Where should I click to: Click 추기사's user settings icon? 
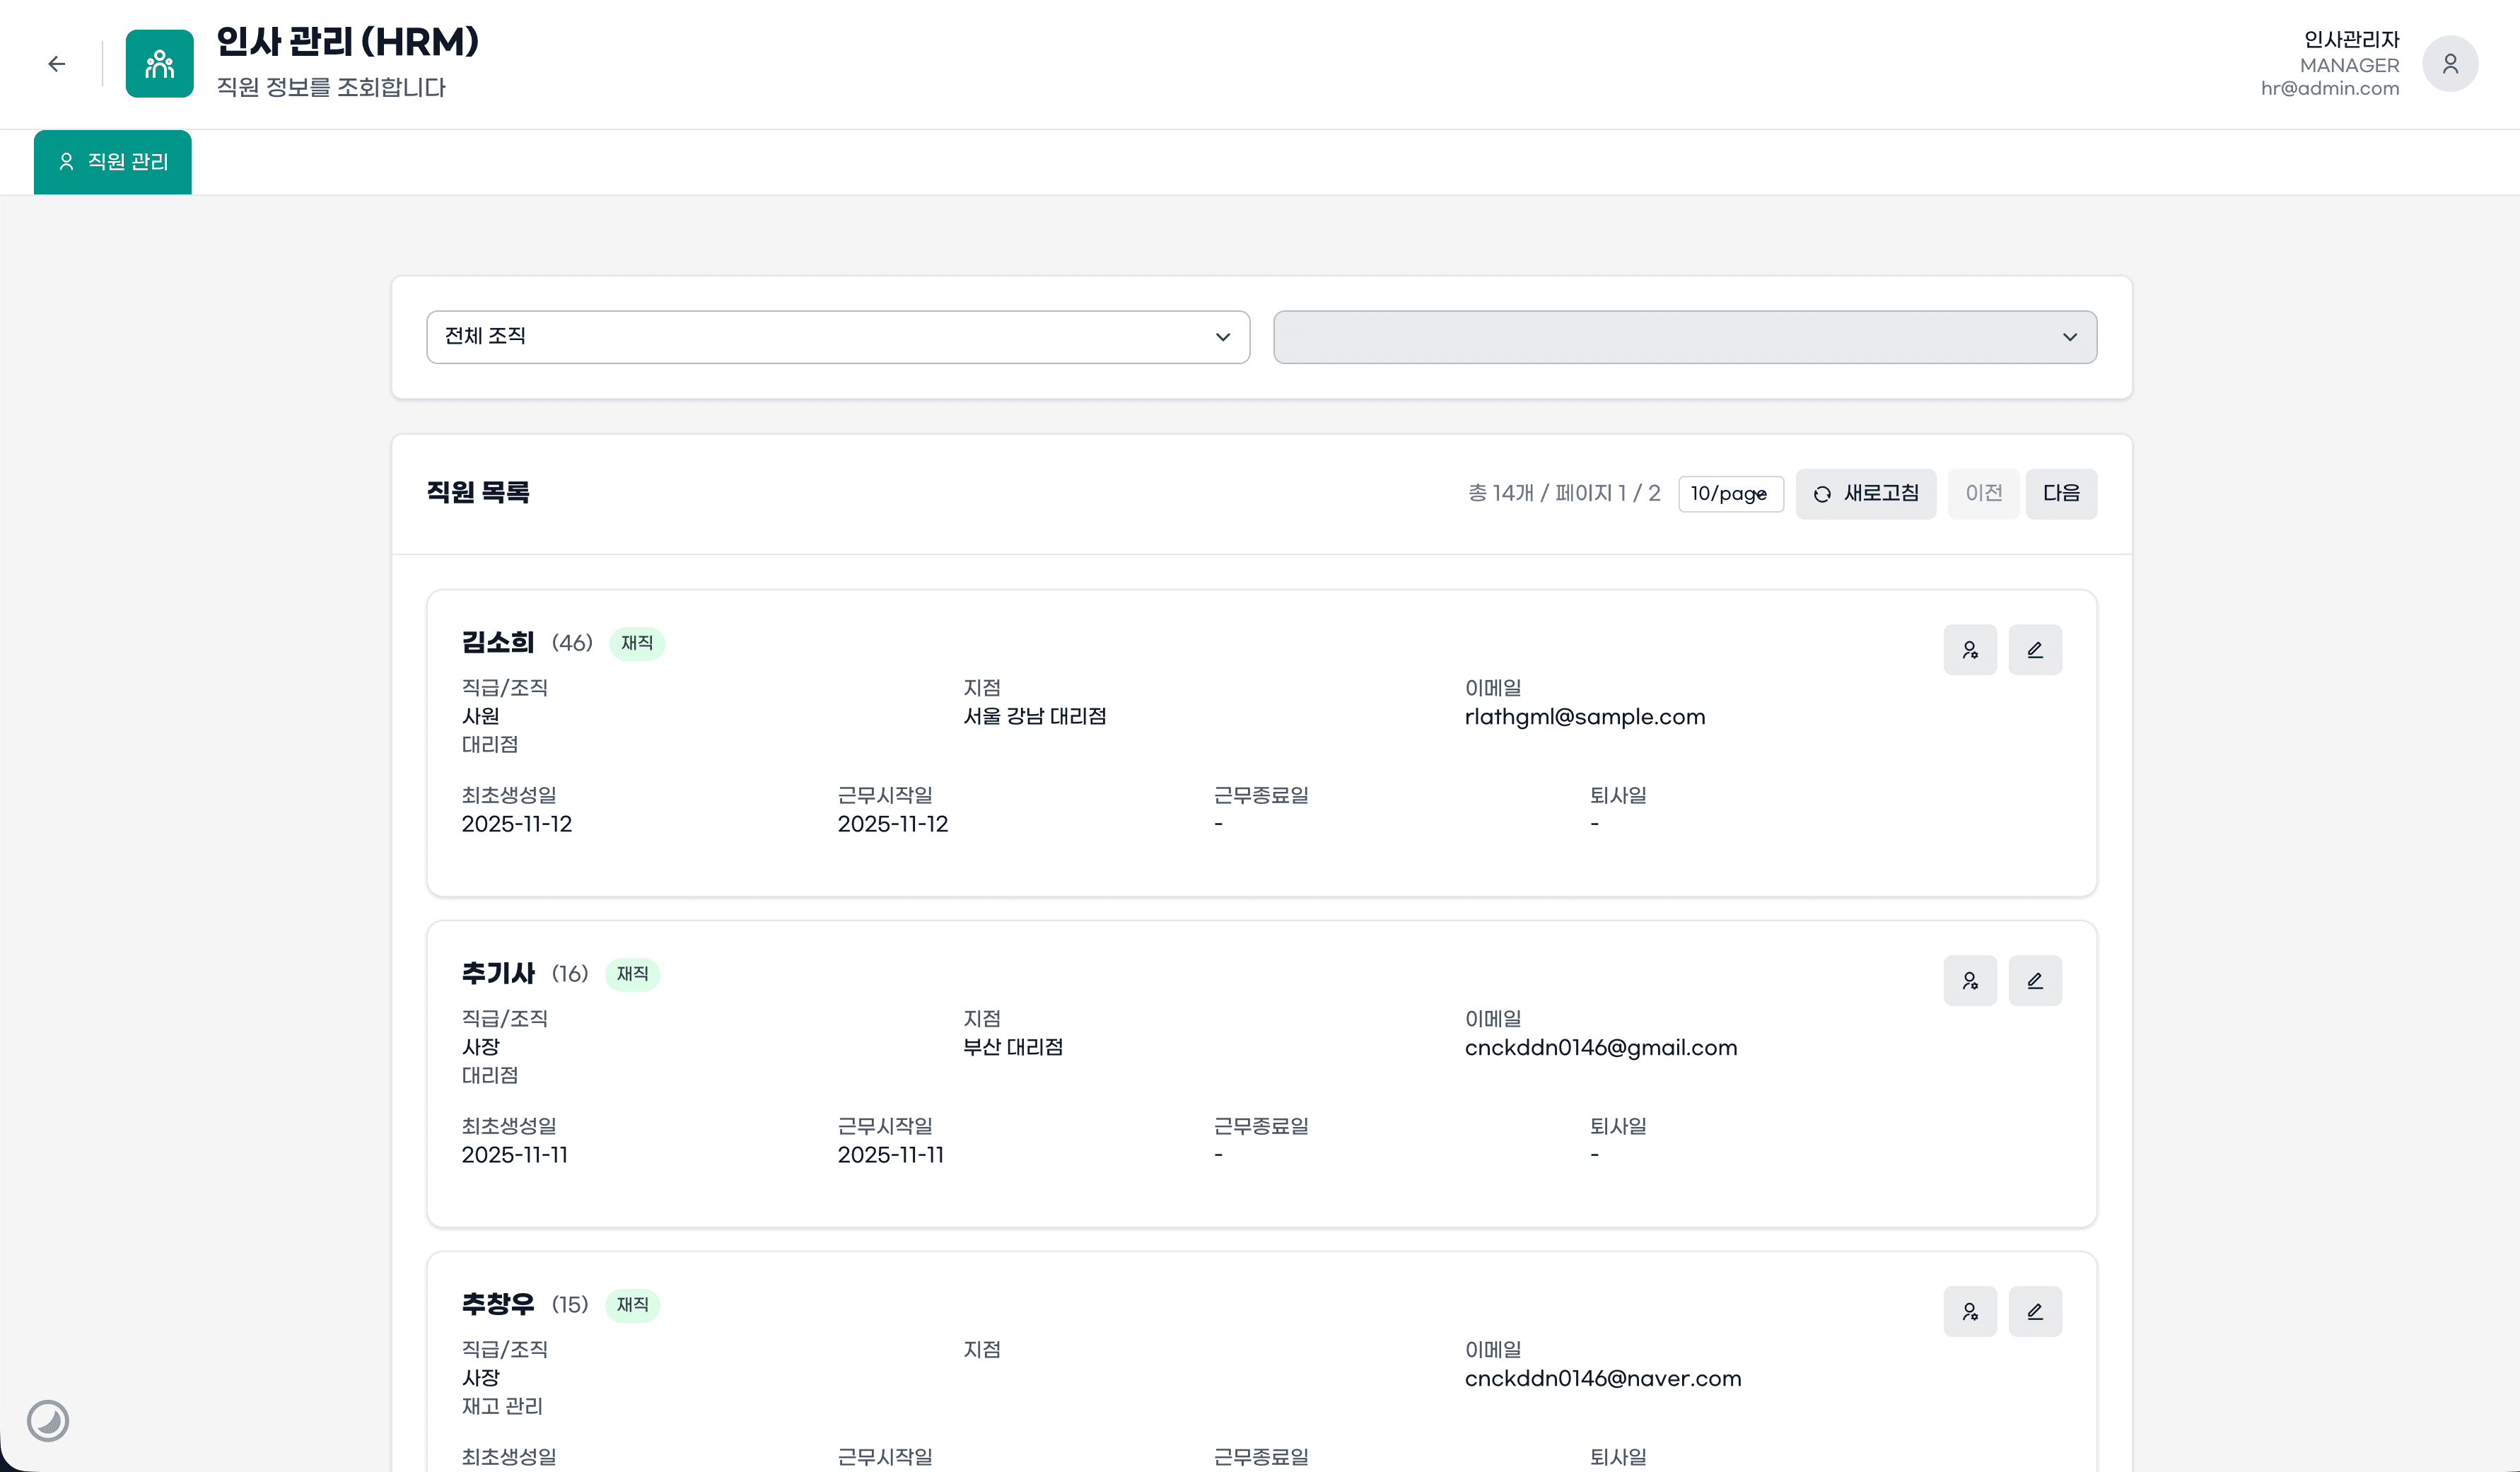1969,981
